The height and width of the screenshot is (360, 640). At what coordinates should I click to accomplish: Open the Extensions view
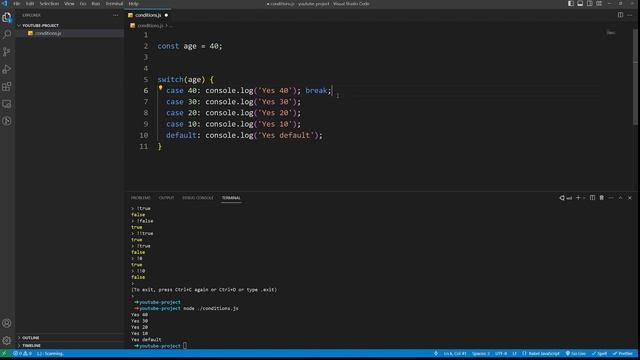[7, 87]
